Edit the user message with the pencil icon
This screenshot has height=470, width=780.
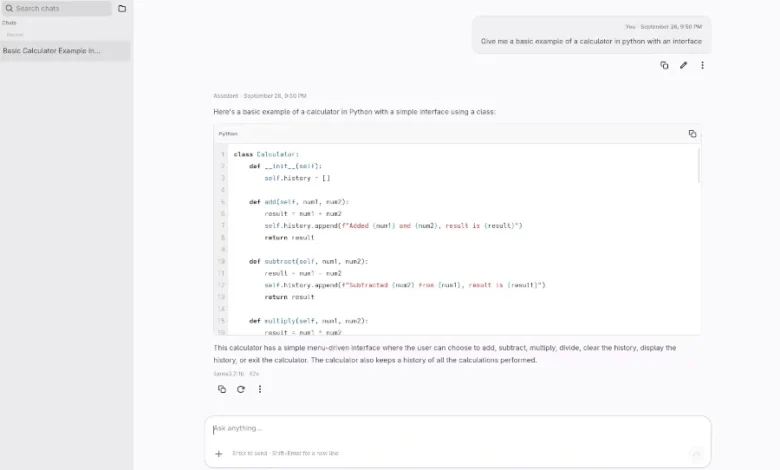click(x=683, y=65)
